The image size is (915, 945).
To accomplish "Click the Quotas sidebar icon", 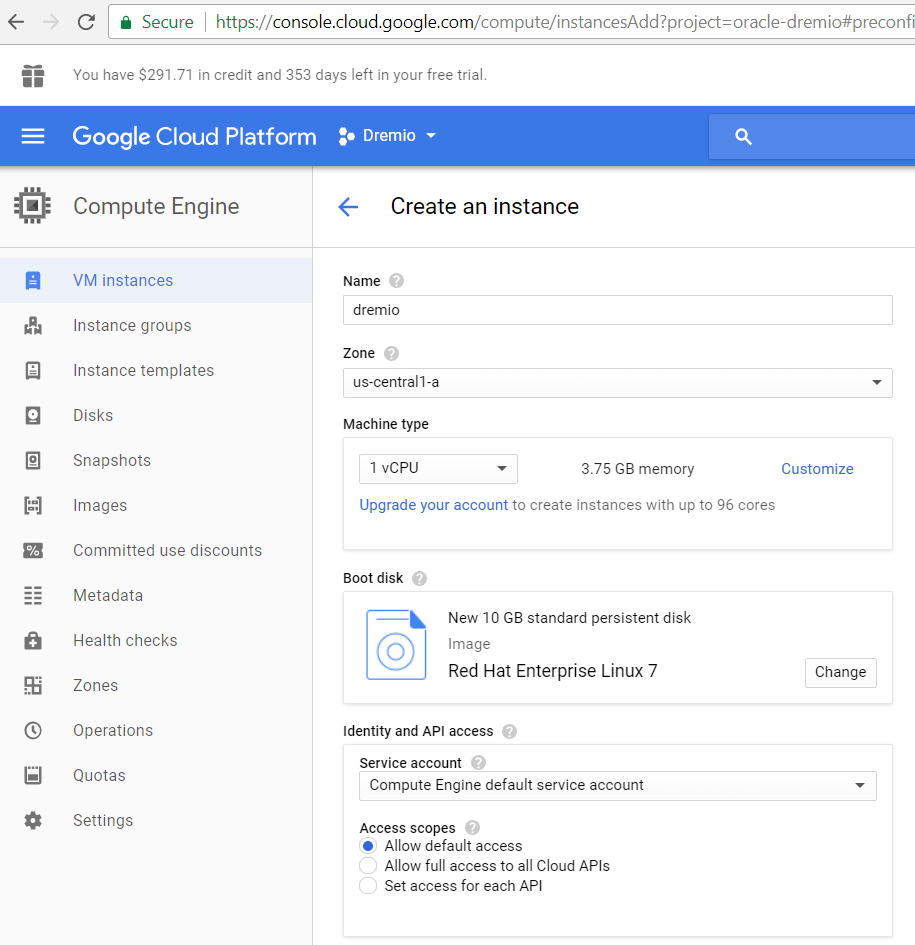I will pyautogui.click(x=33, y=775).
